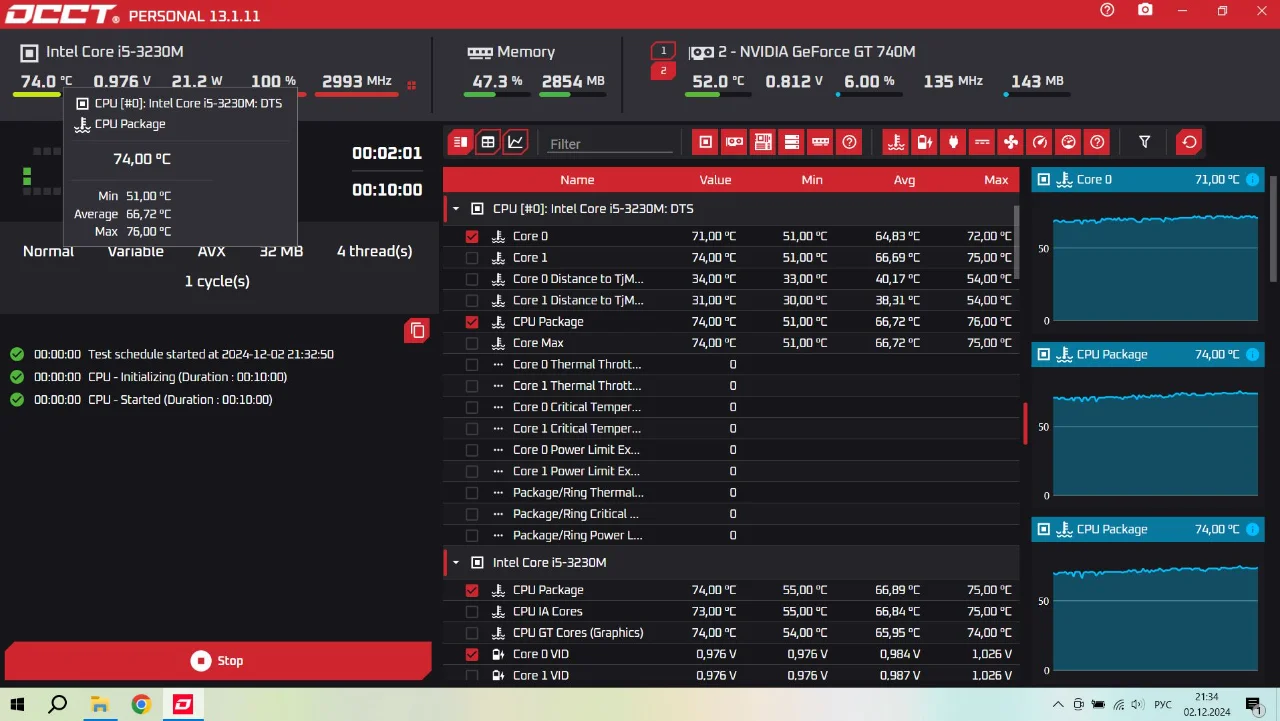Enable Core 0 Distance to TjMax checkbox

coord(472,279)
